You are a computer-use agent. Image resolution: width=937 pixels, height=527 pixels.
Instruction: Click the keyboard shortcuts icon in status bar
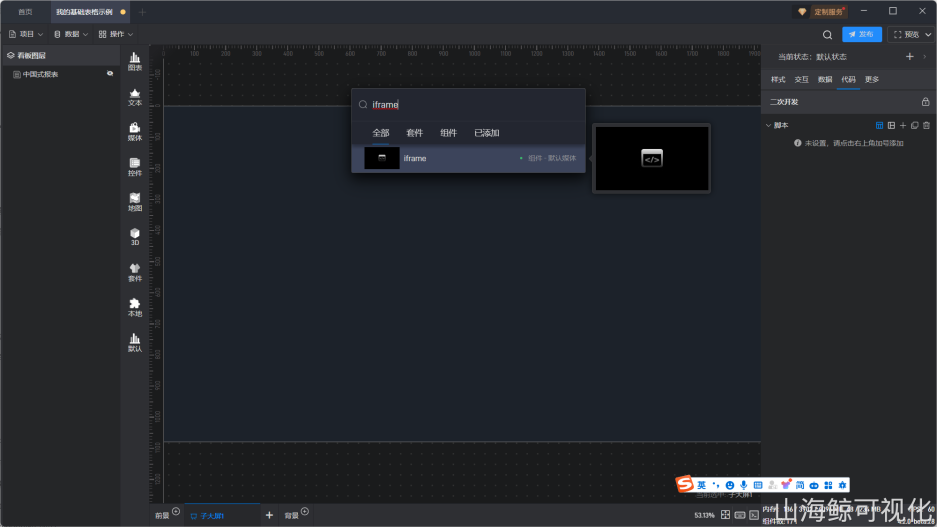coord(740,515)
